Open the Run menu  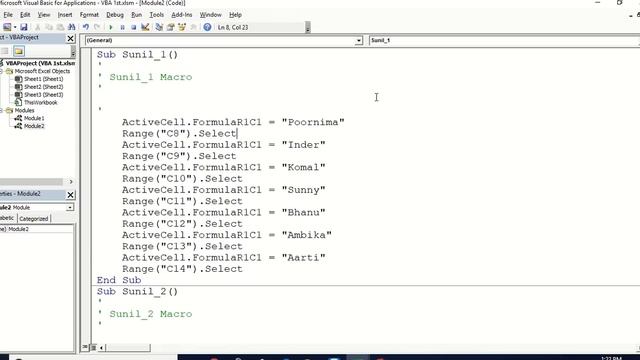[136, 15]
